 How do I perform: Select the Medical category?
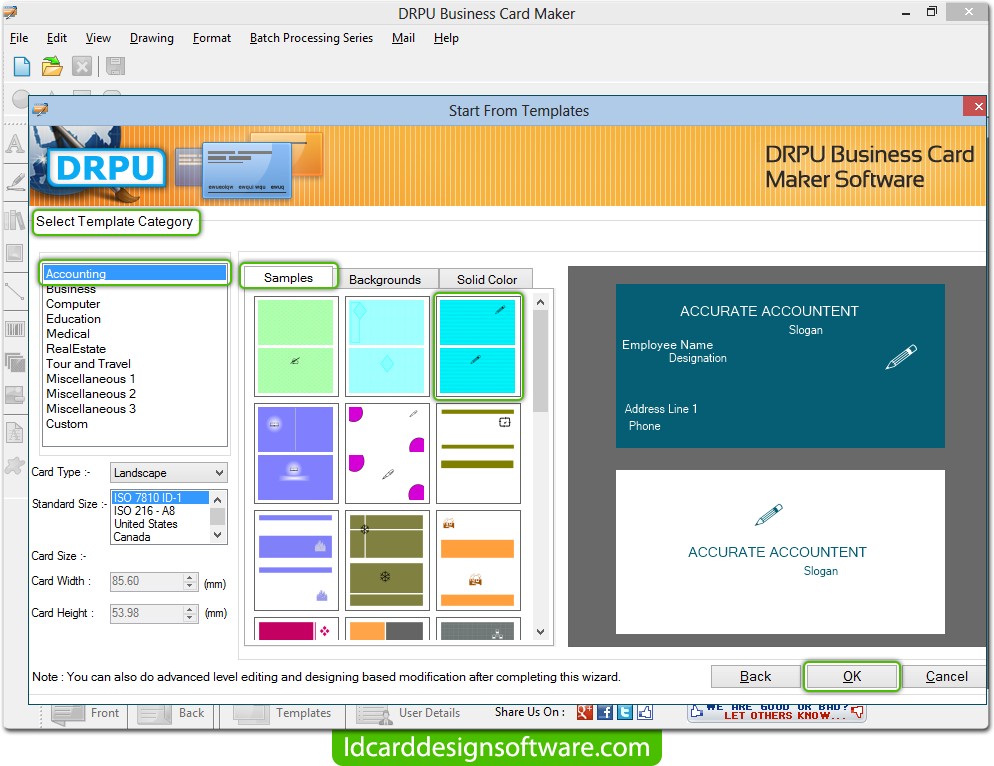coord(135,334)
